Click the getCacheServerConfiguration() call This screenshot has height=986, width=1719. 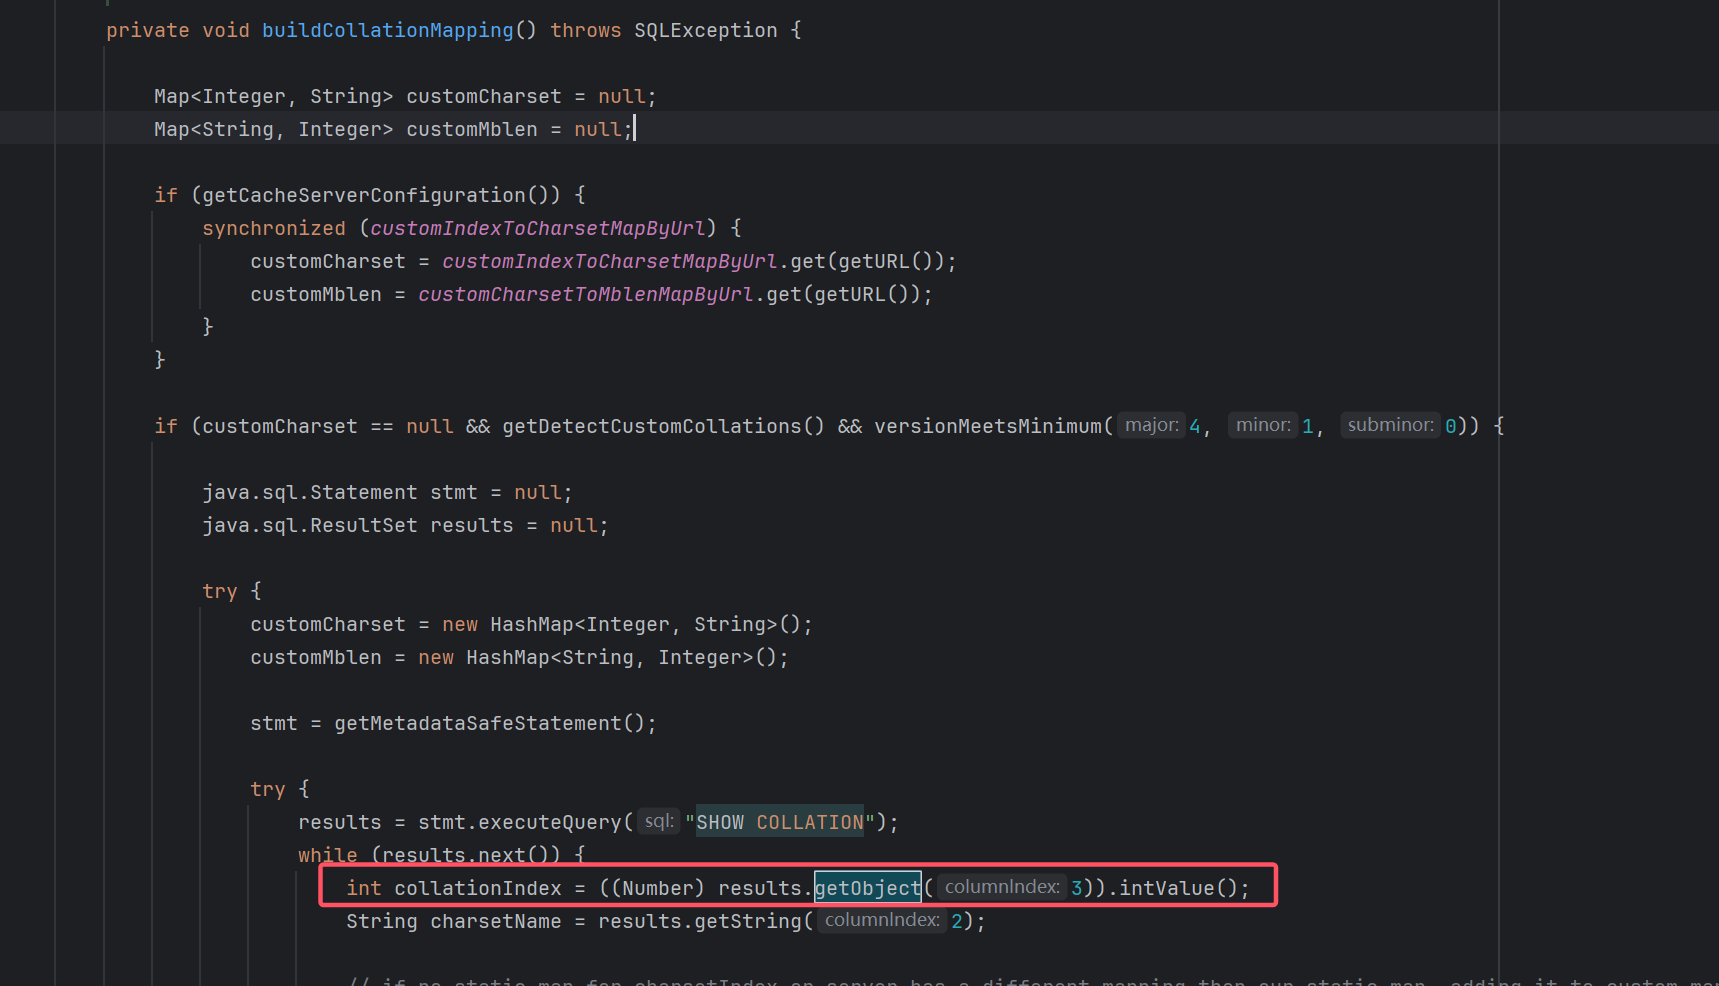[381, 195]
